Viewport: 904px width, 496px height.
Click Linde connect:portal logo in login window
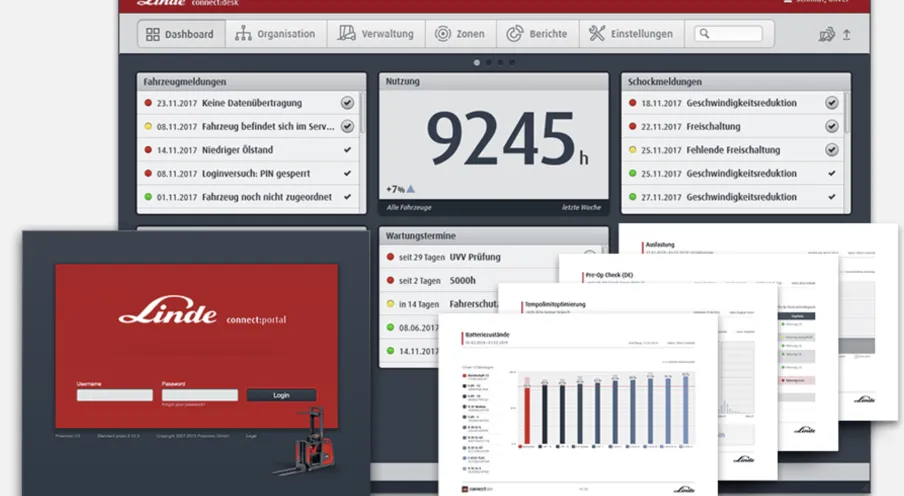coord(202,311)
